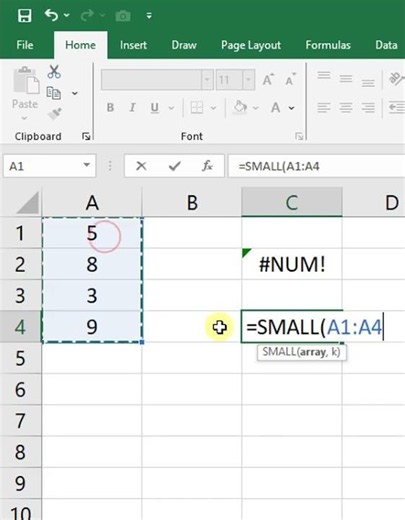Click the formula bar showing =SMALL(A1:A4
This screenshot has height=520, width=405.
(x=316, y=166)
